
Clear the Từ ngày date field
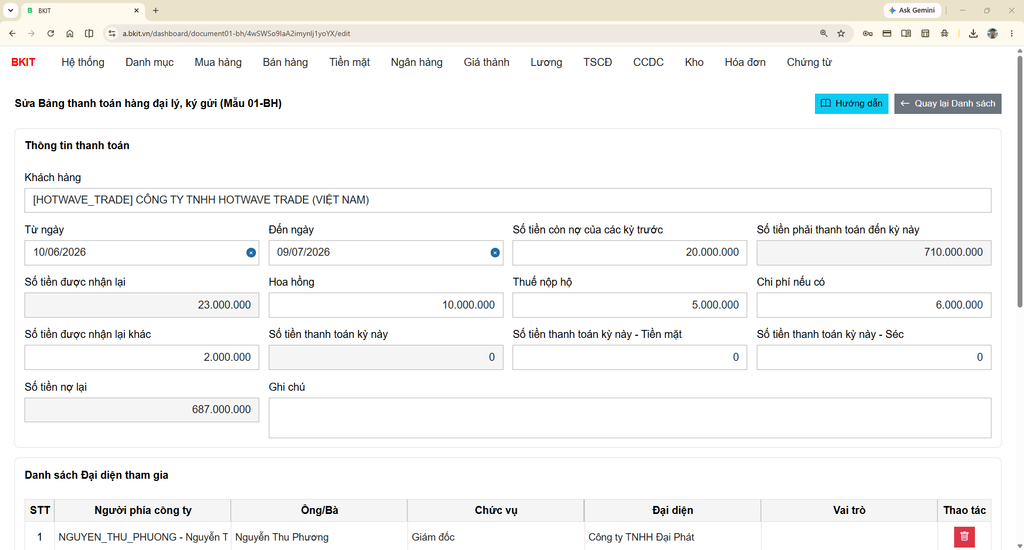pos(251,253)
